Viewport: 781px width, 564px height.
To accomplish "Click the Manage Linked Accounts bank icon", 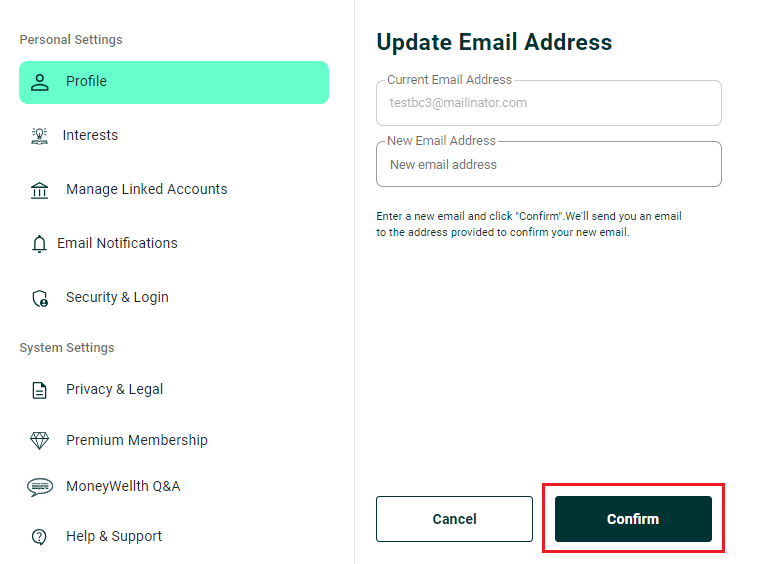I will [x=40, y=190].
